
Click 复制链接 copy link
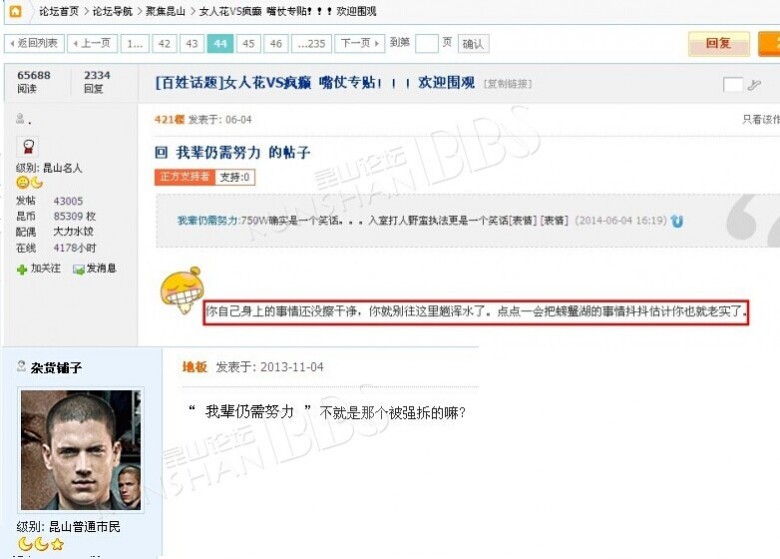tap(508, 84)
